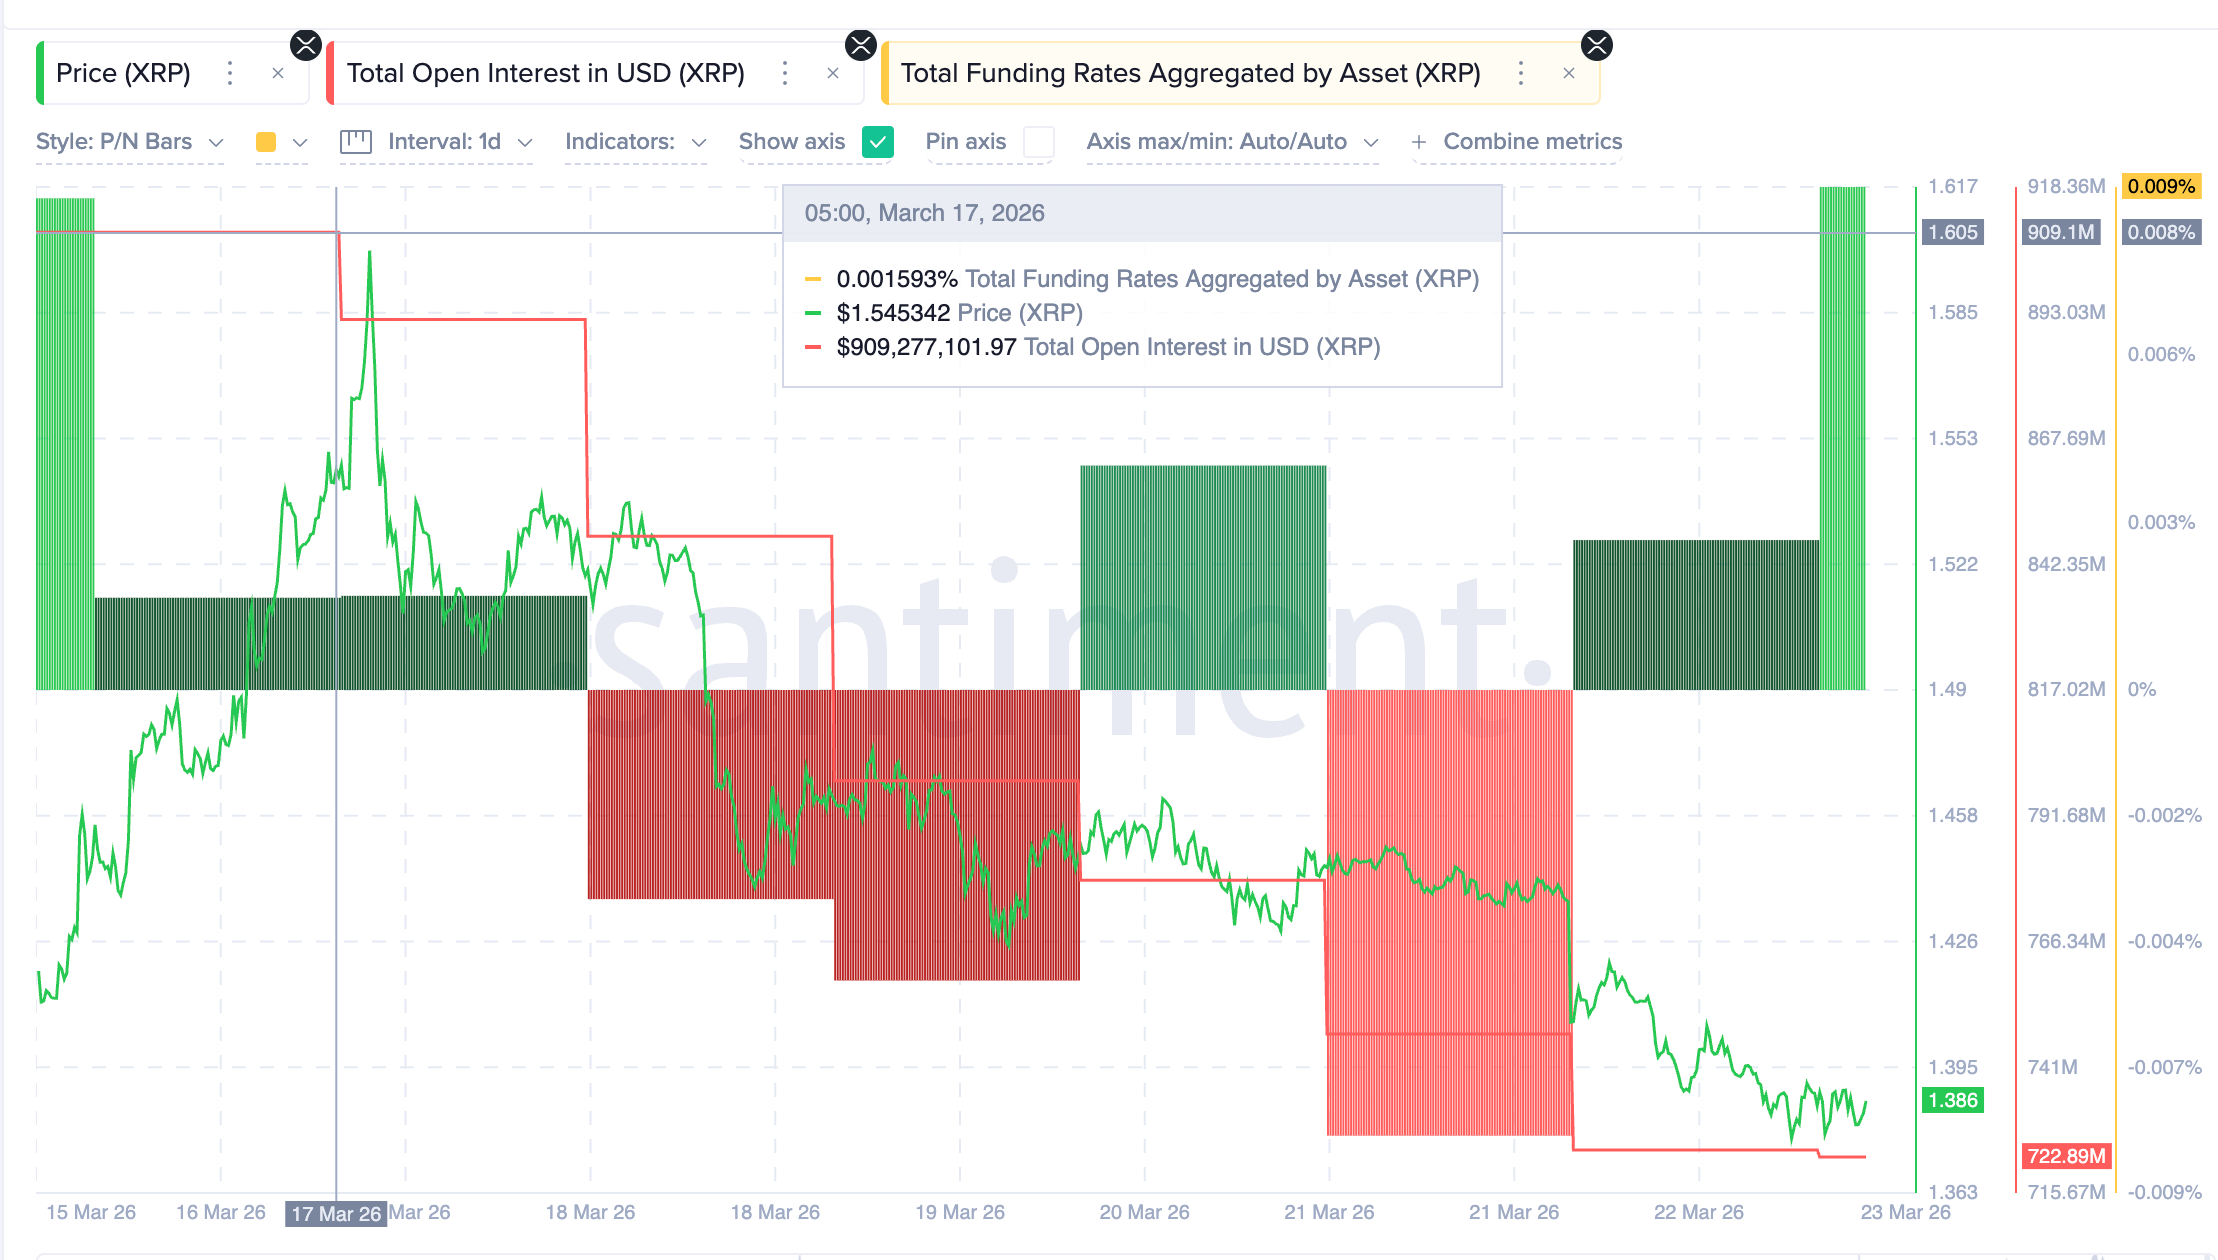Screen dimensions: 2218x1260
Task: Click the ruler icon next to Interval
Action: coord(355,141)
